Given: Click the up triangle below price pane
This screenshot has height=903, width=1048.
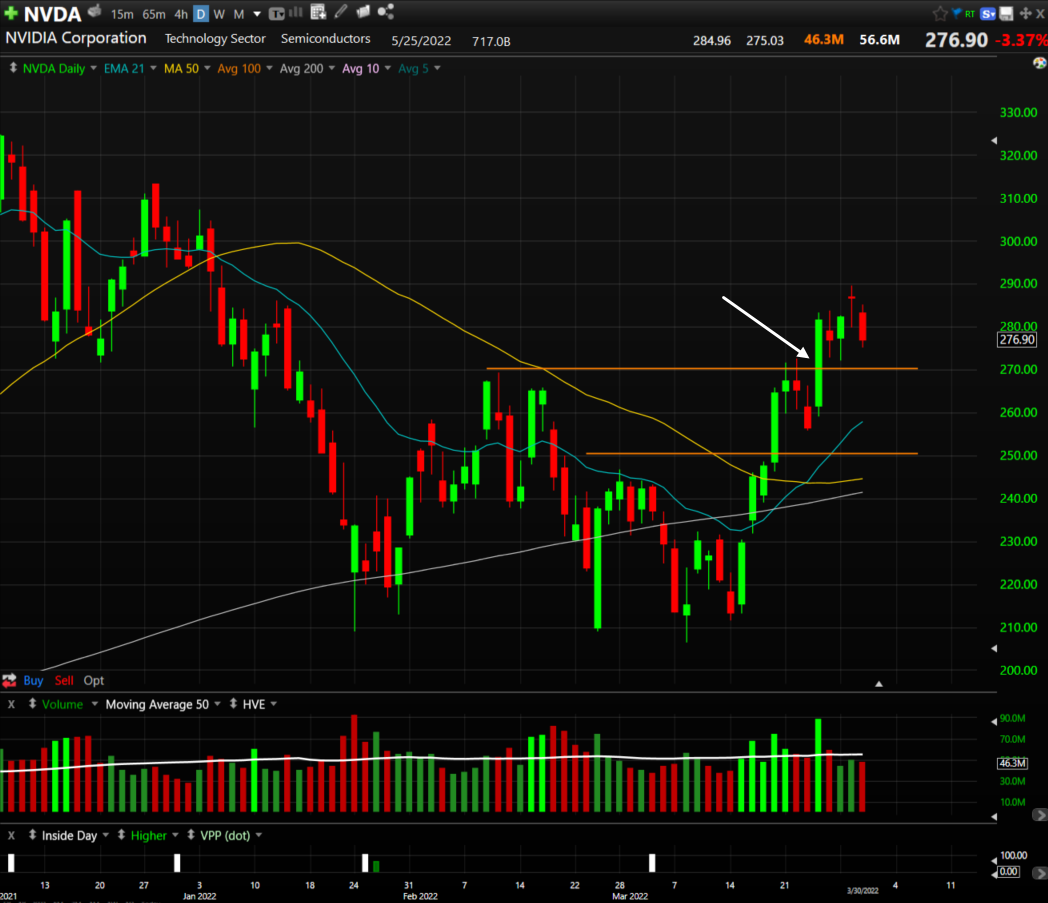Looking at the screenshot, I should (x=879, y=684).
